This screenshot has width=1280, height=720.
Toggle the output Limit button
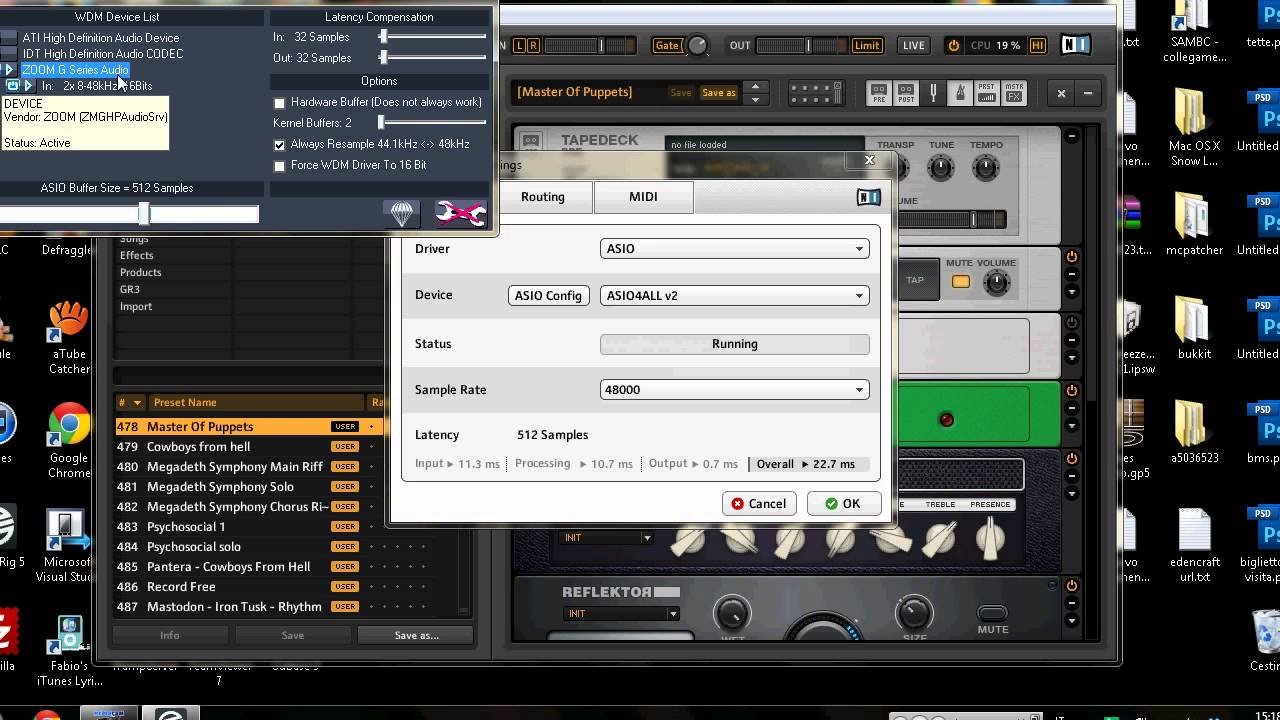click(x=867, y=45)
